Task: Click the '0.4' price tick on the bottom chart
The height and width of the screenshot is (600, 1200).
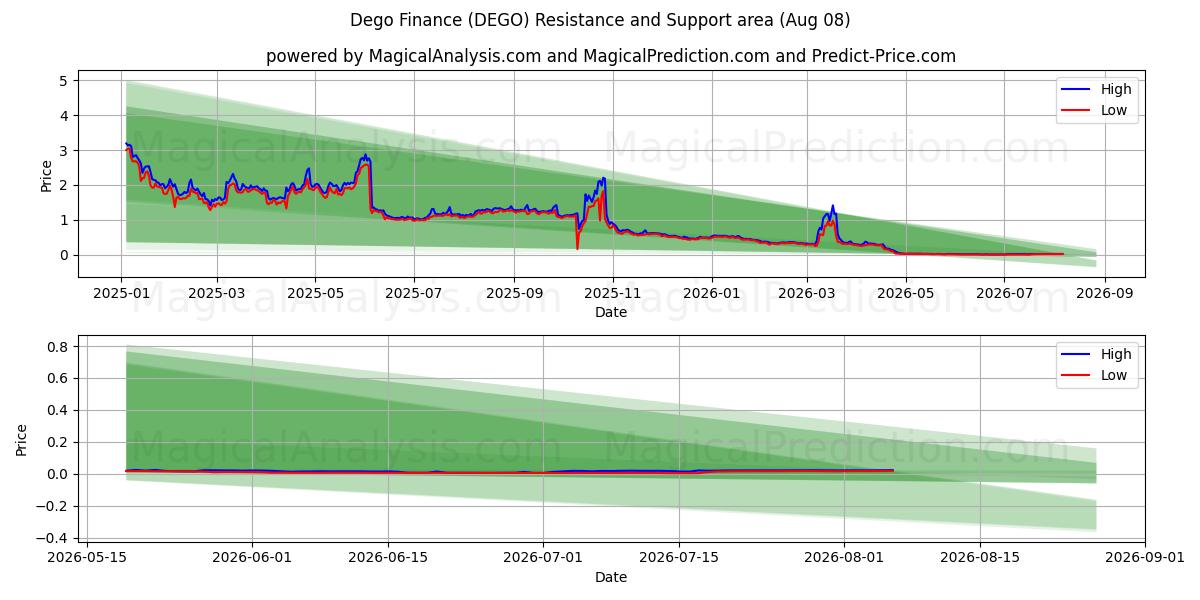Action: (58, 410)
